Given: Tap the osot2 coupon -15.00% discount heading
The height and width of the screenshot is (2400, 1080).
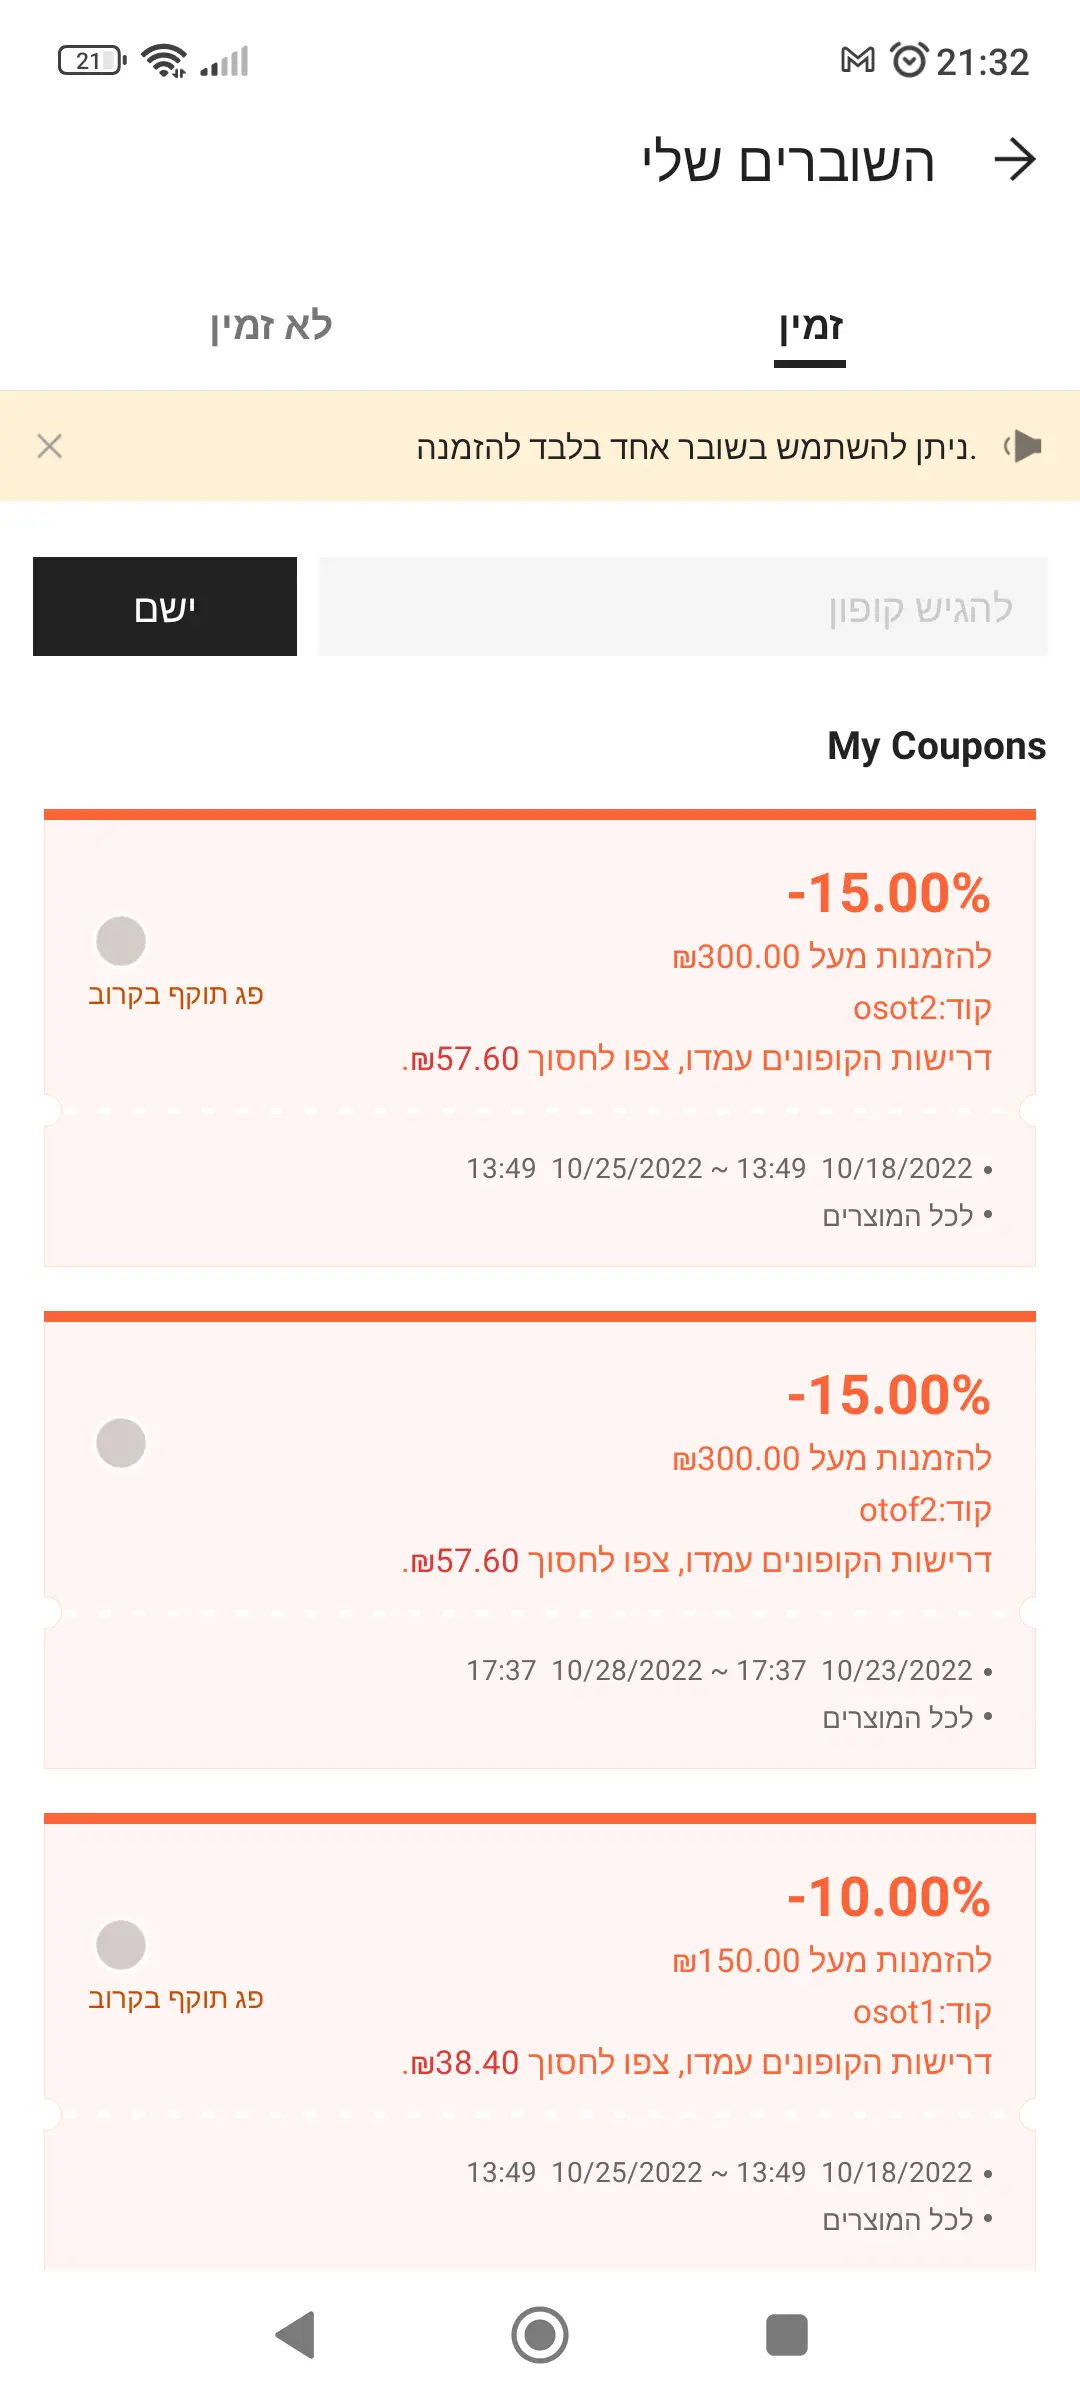Looking at the screenshot, I should 888,893.
